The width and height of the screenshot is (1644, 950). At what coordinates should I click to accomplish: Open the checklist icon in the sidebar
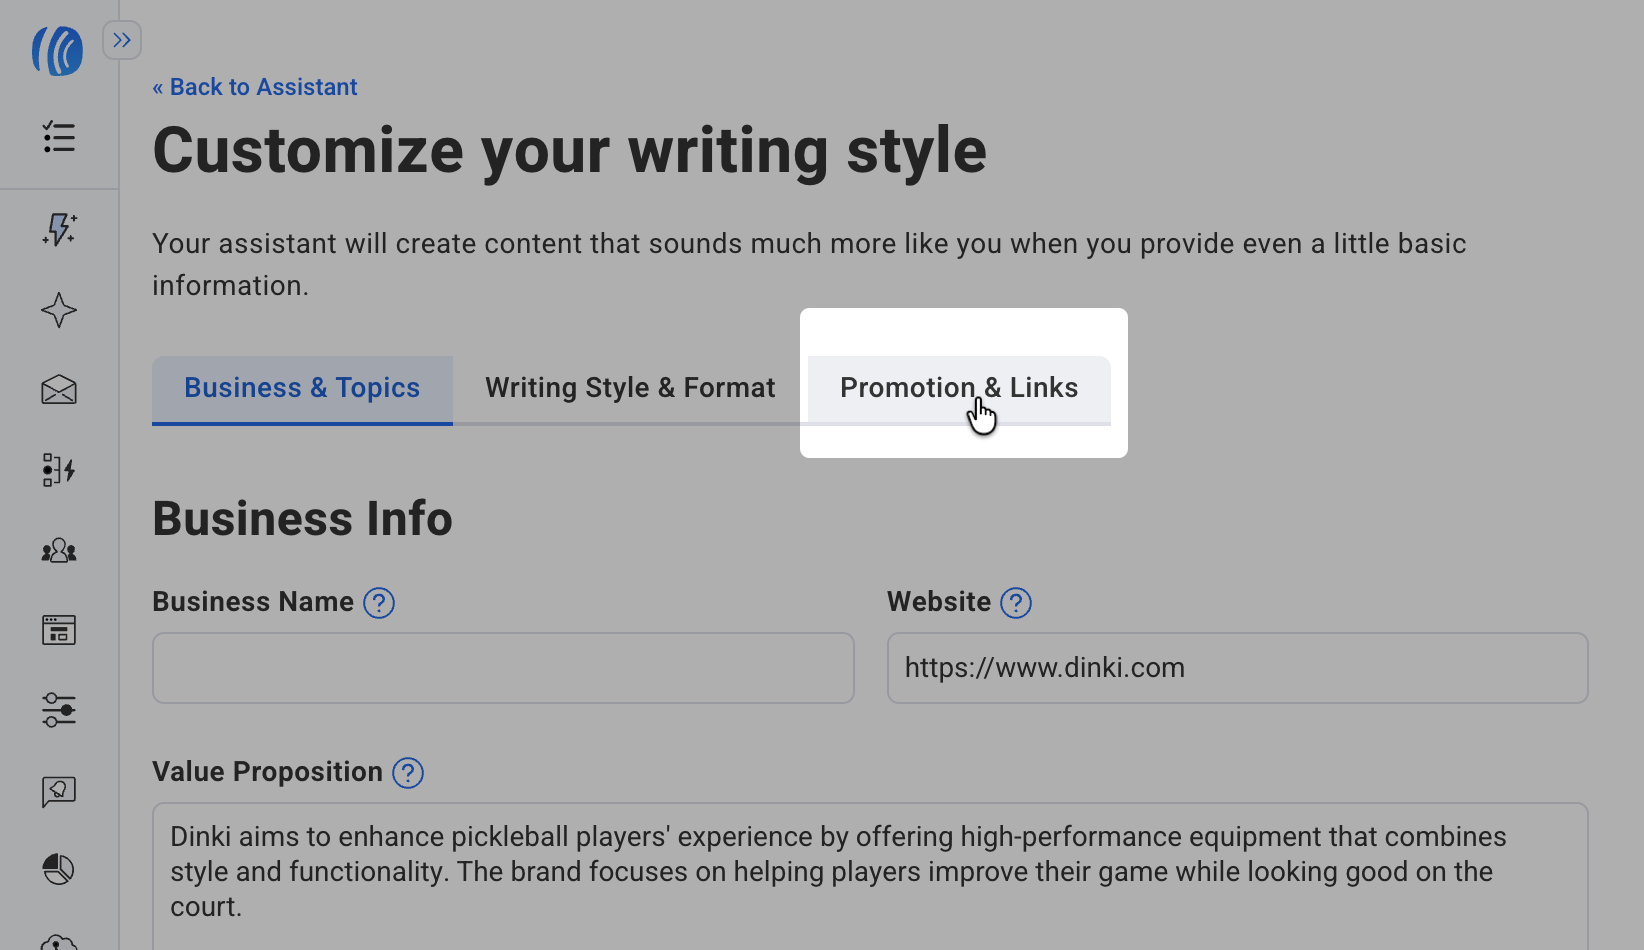(x=59, y=137)
